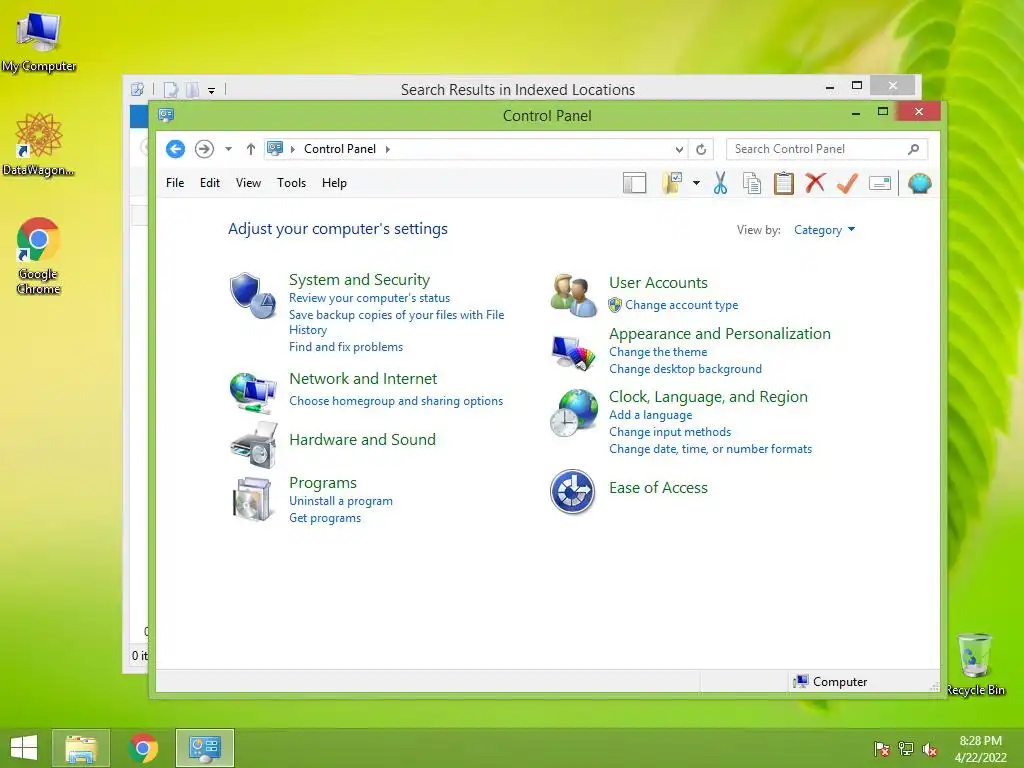The image size is (1024, 768).
Task: Click Get programs link
Action: click(325, 518)
